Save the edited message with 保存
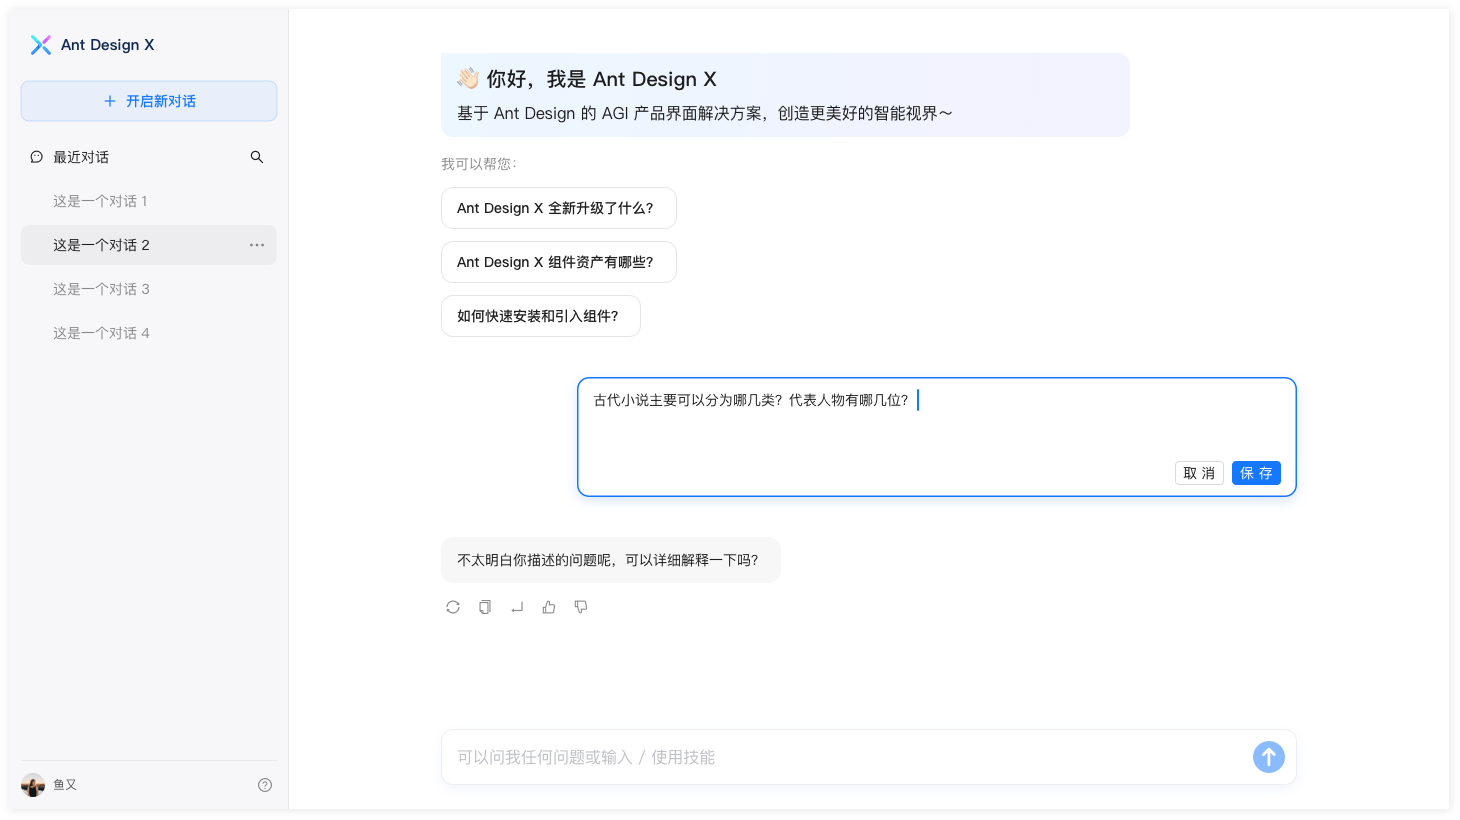 tap(1256, 473)
